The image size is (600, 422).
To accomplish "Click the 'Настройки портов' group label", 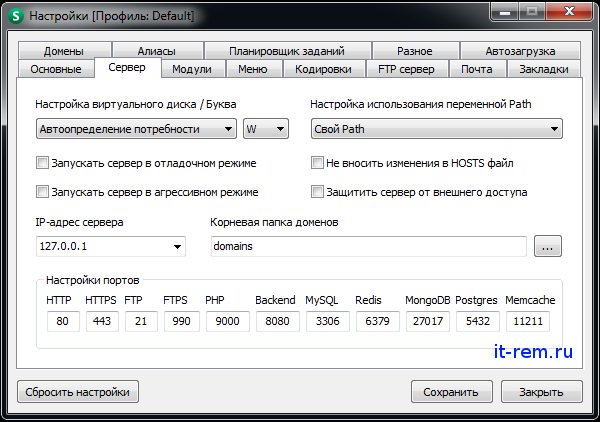I will 93,280.
